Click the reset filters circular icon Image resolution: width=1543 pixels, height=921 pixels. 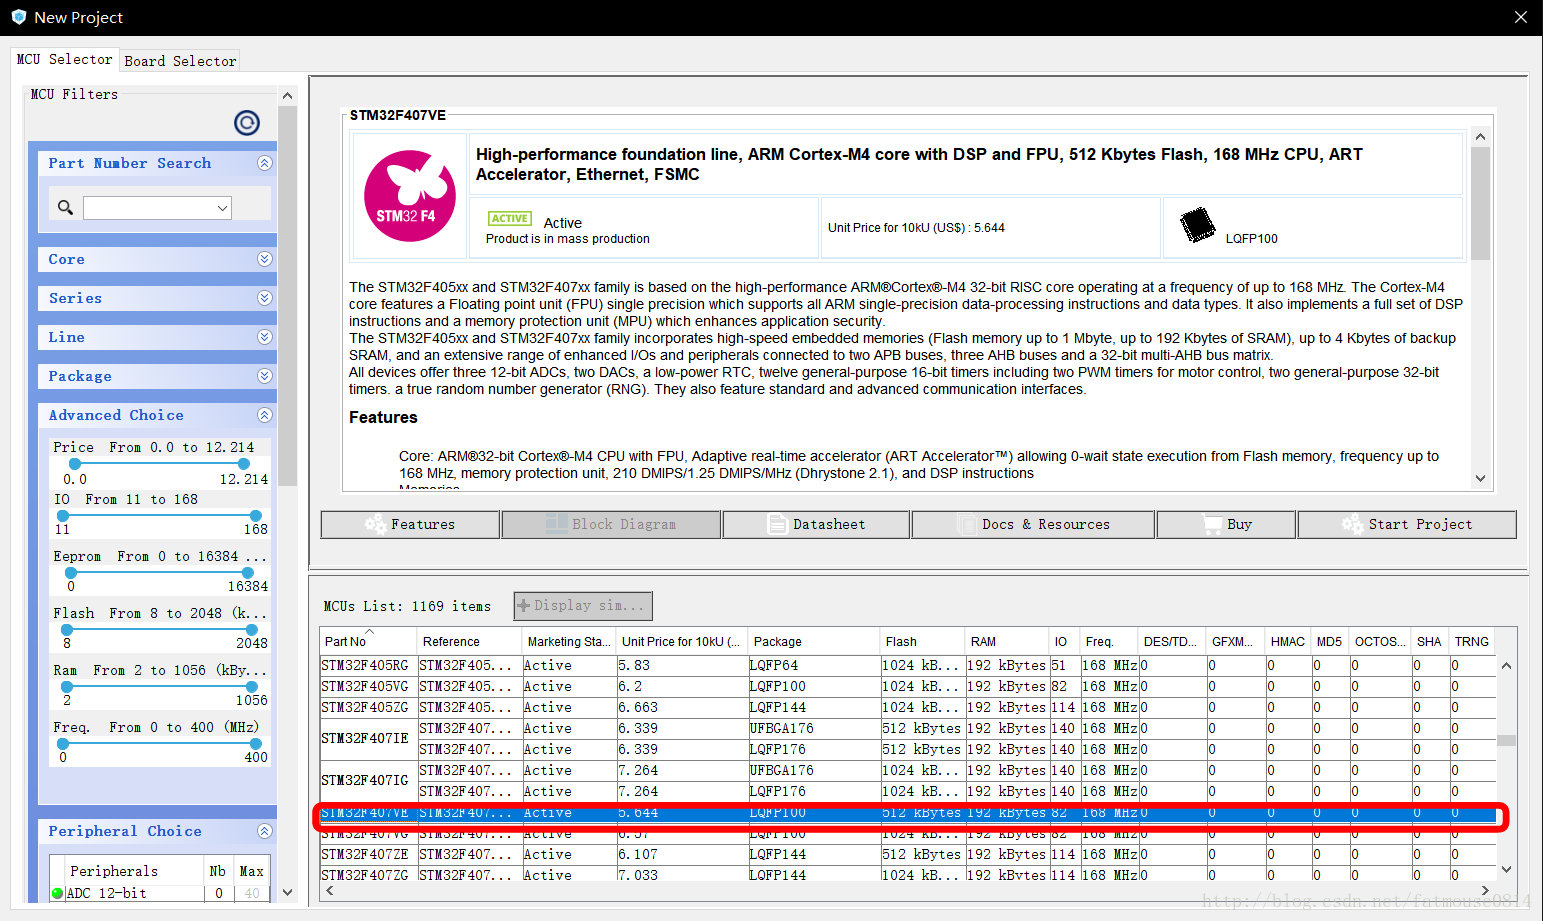pyautogui.click(x=247, y=123)
